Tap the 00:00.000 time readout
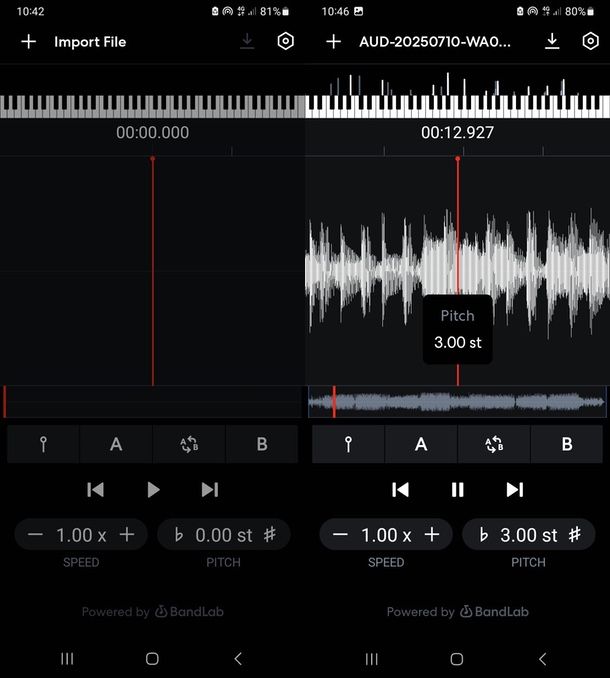This screenshot has height=678, width=610. (x=153, y=132)
